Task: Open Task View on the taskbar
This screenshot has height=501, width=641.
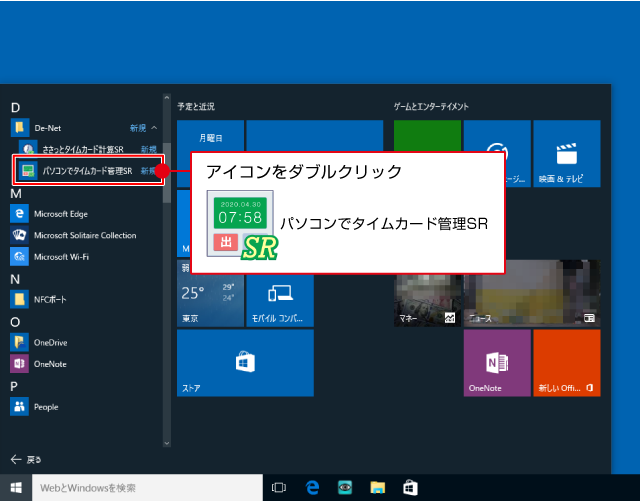Action: (279, 488)
